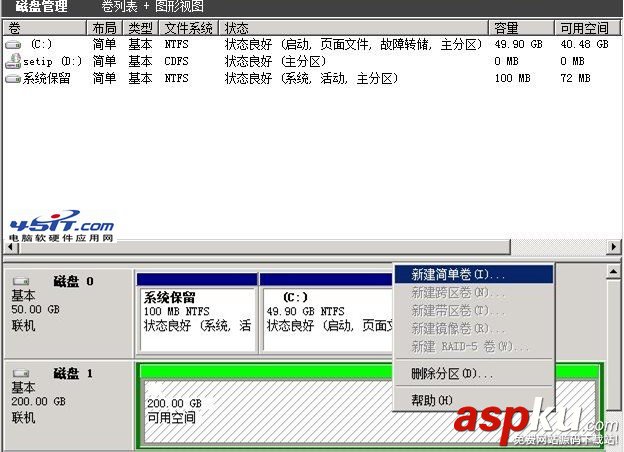Screen dimensions: 624x452
Task: Sort by the 可用空间 column header
Action: [x=587, y=28]
